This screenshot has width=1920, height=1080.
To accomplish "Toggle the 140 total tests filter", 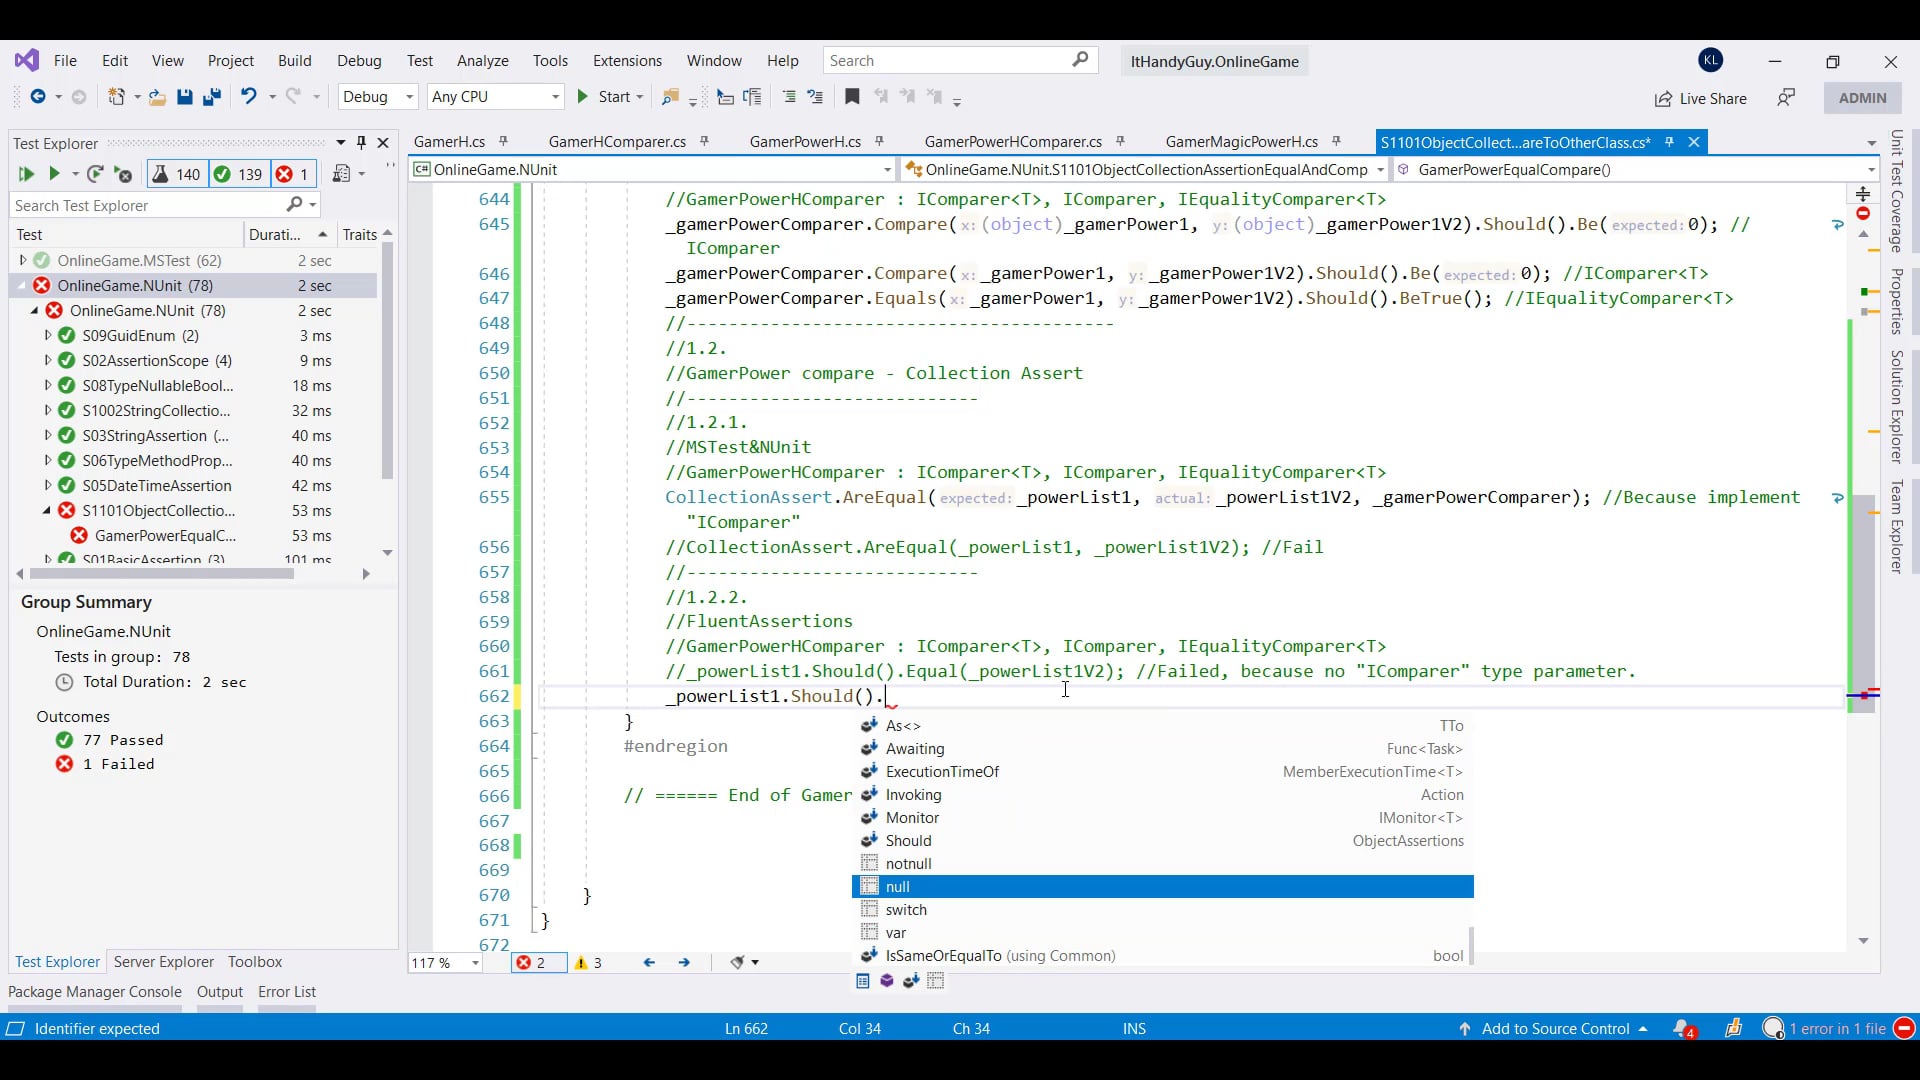I will point(176,174).
